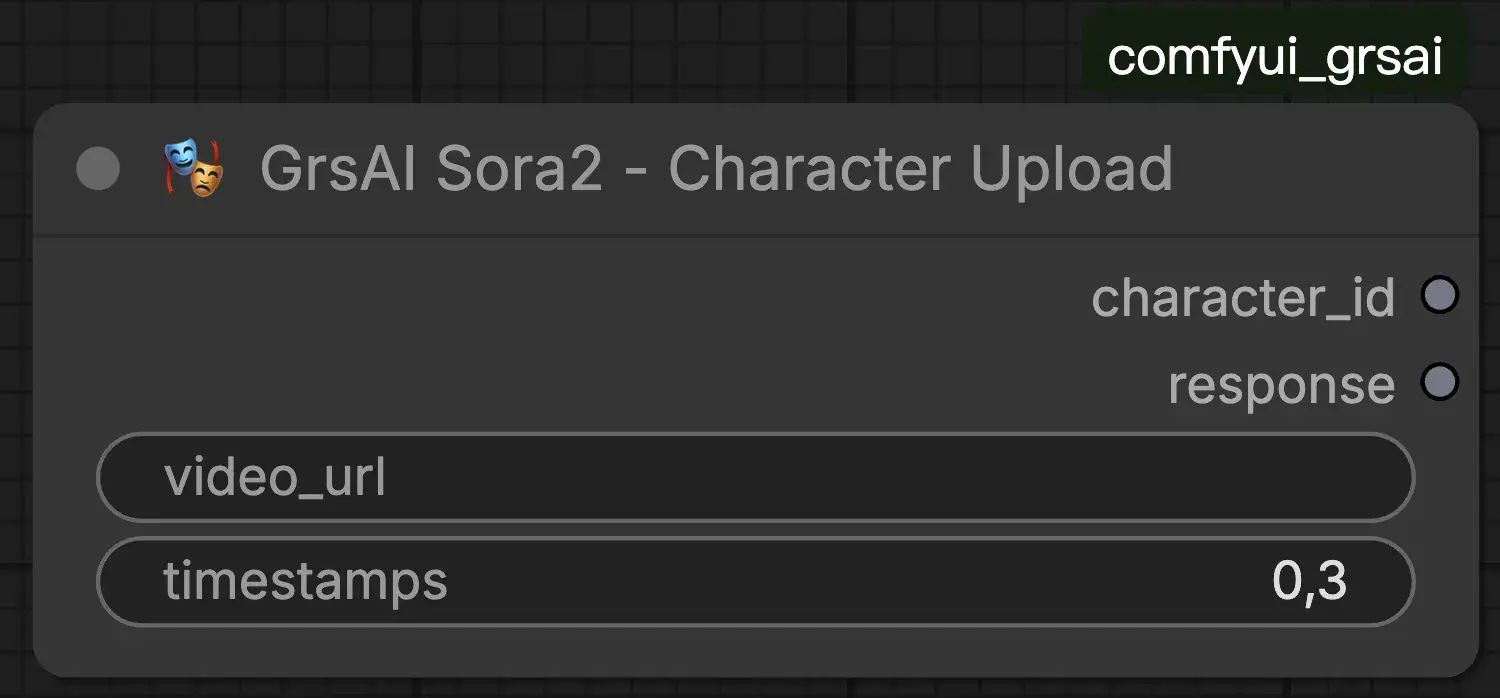Click the response output label
Viewport: 1500px width, 698px height.
tap(1281, 386)
